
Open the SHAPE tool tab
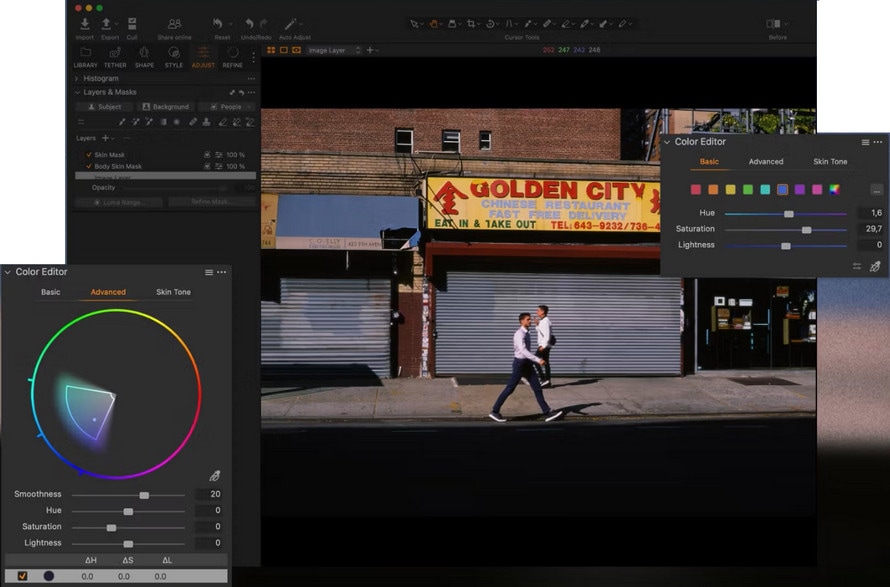[x=144, y=57]
